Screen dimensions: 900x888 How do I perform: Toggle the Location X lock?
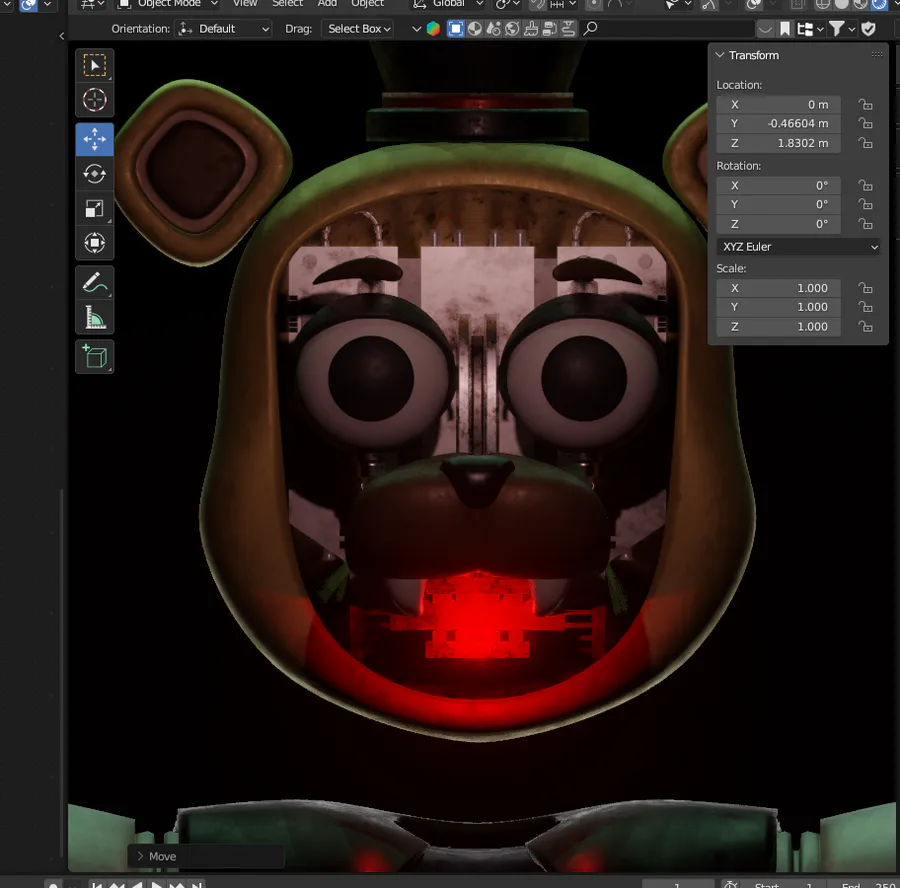click(866, 104)
